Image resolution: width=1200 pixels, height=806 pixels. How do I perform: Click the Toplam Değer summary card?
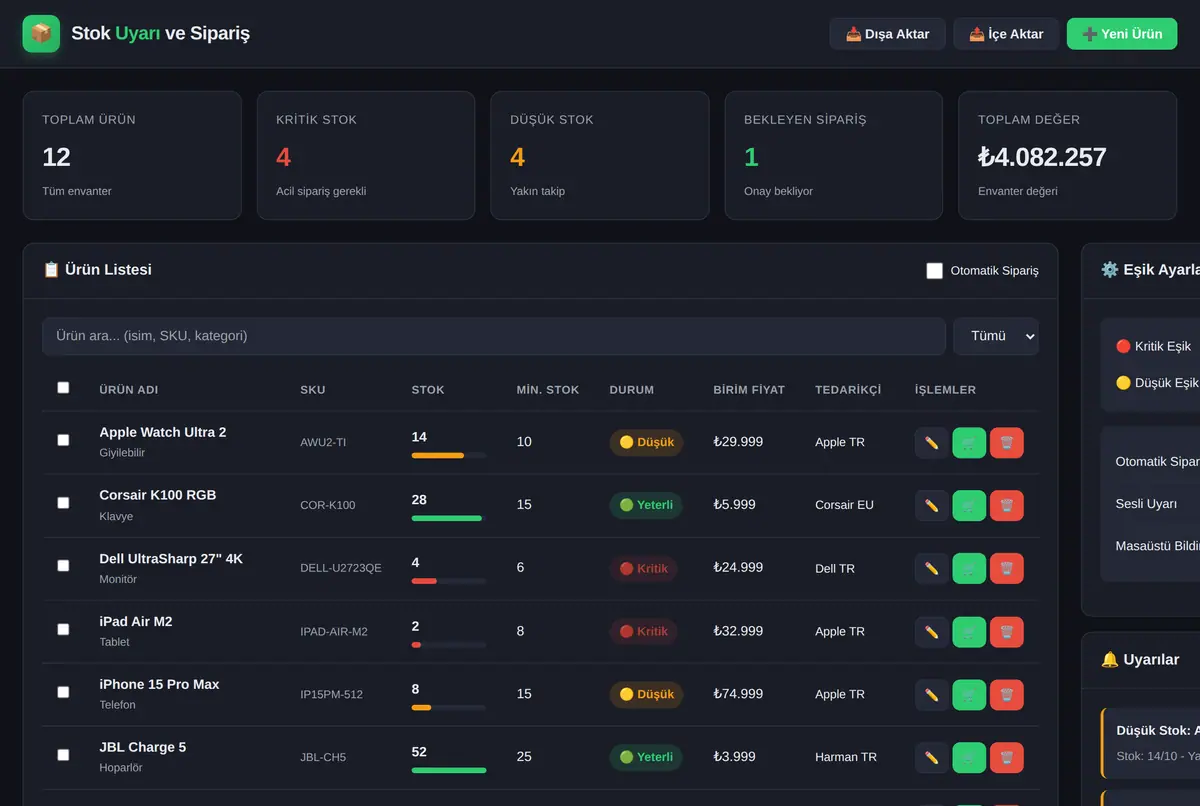point(1068,156)
